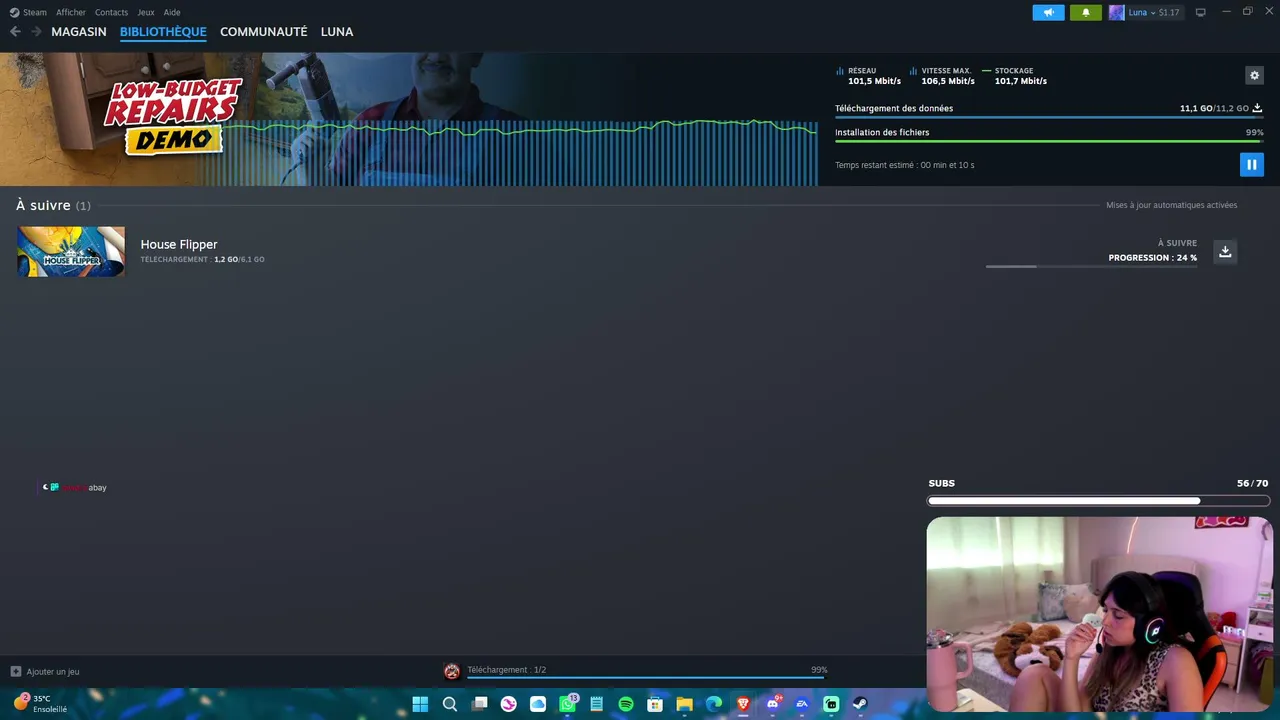Click the Steam icon in the taskbar

[x=860, y=704]
